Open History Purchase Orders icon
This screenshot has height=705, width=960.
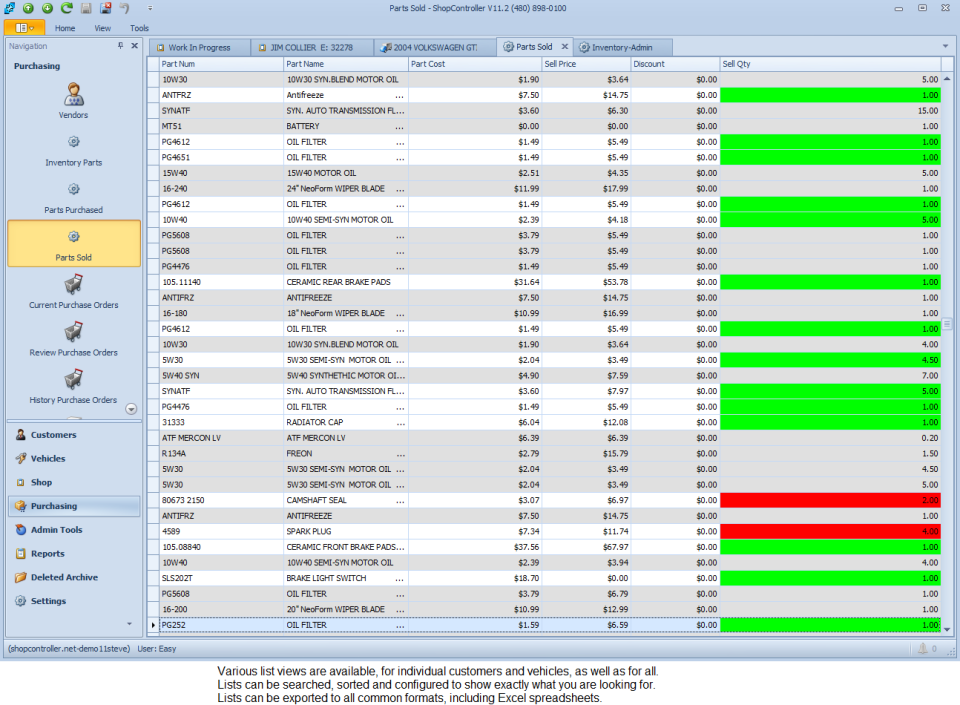tap(72, 379)
